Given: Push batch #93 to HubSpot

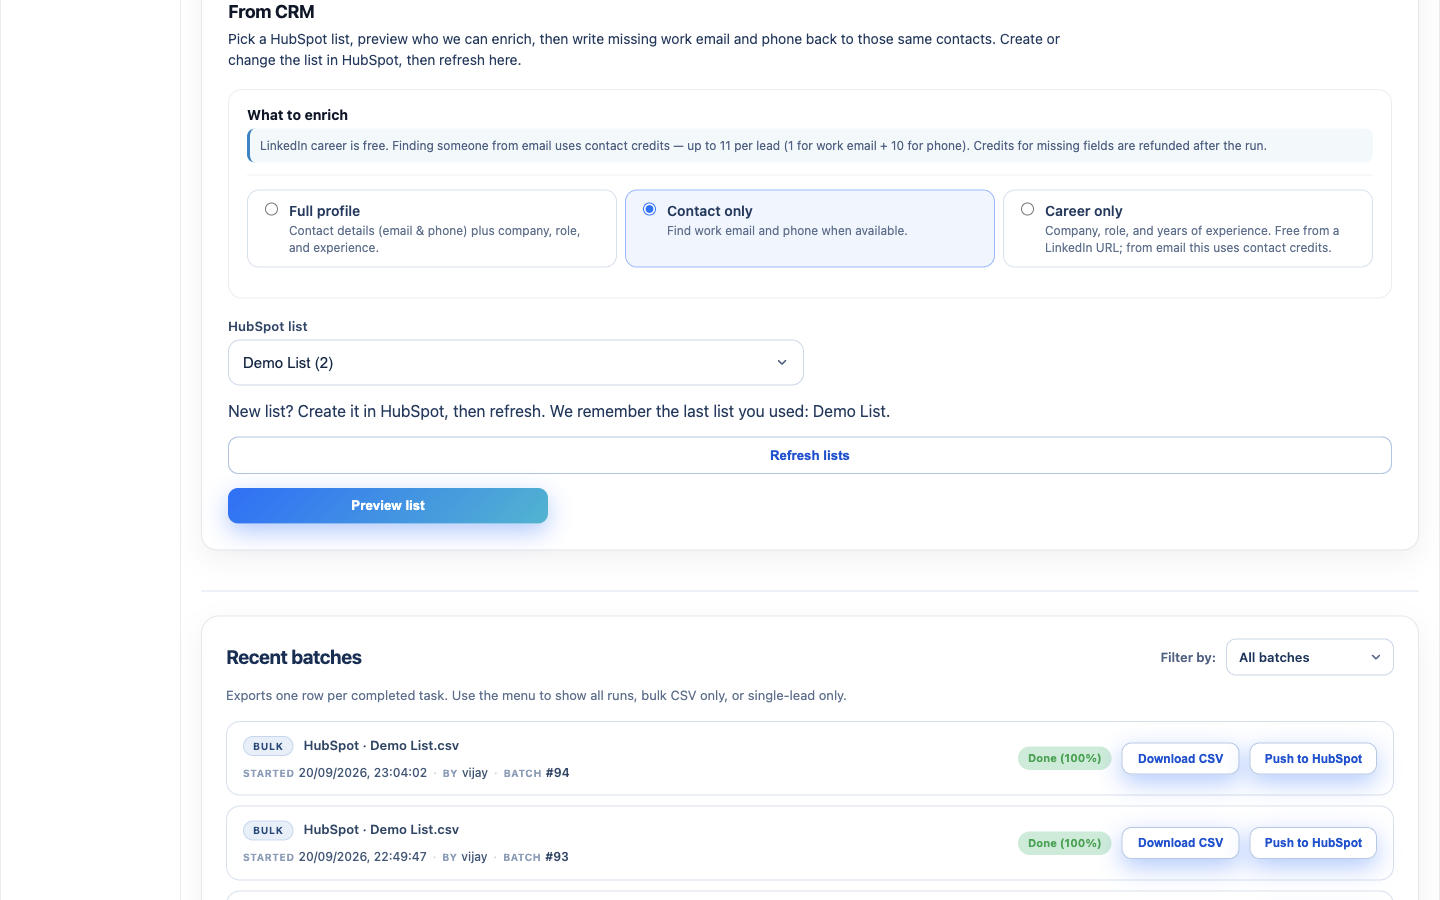Looking at the screenshot, I should [1313, 843].
